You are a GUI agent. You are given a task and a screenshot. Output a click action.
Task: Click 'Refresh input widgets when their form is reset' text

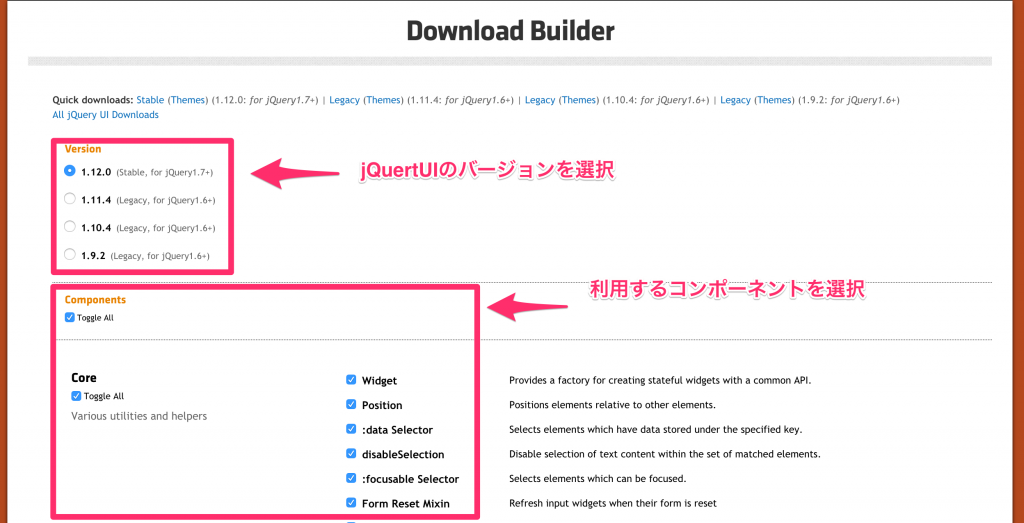(613, 503)
